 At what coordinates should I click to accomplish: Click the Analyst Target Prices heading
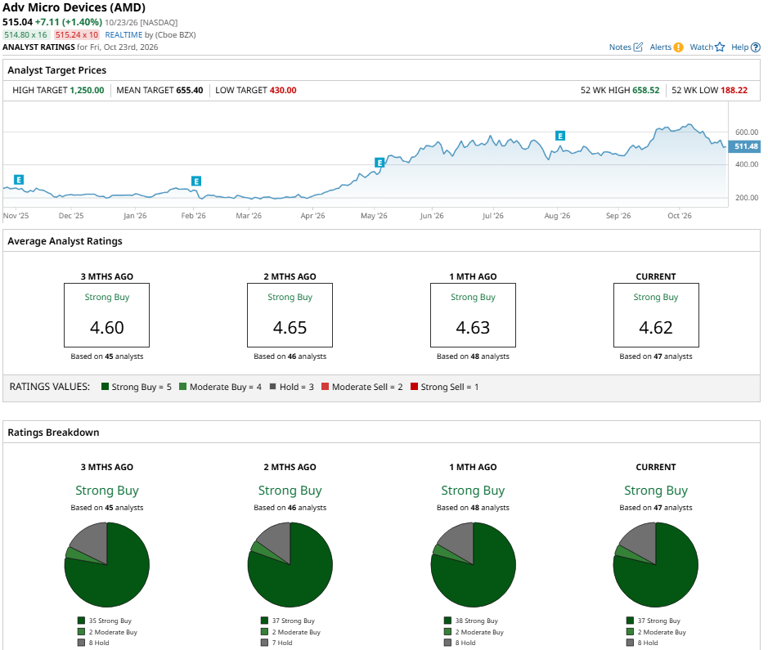click(57, 70)
